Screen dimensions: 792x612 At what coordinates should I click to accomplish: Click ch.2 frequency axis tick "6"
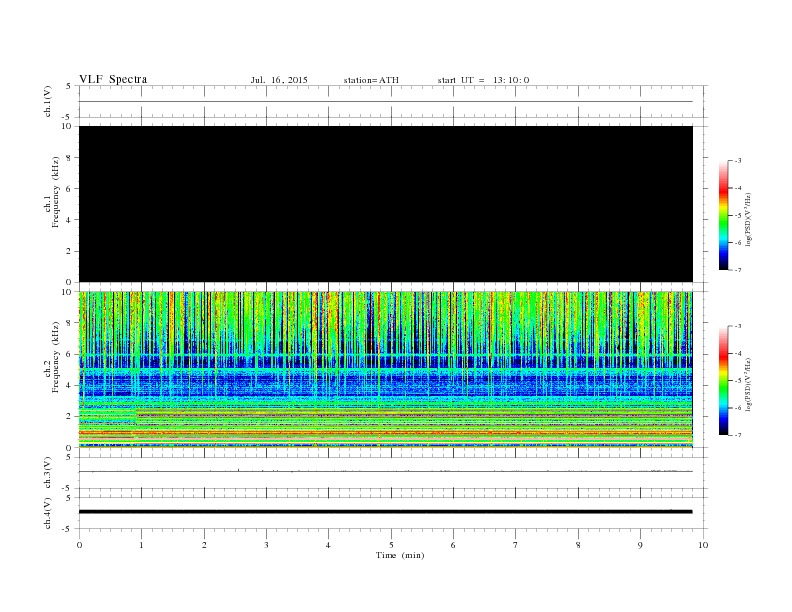[69, 354]
